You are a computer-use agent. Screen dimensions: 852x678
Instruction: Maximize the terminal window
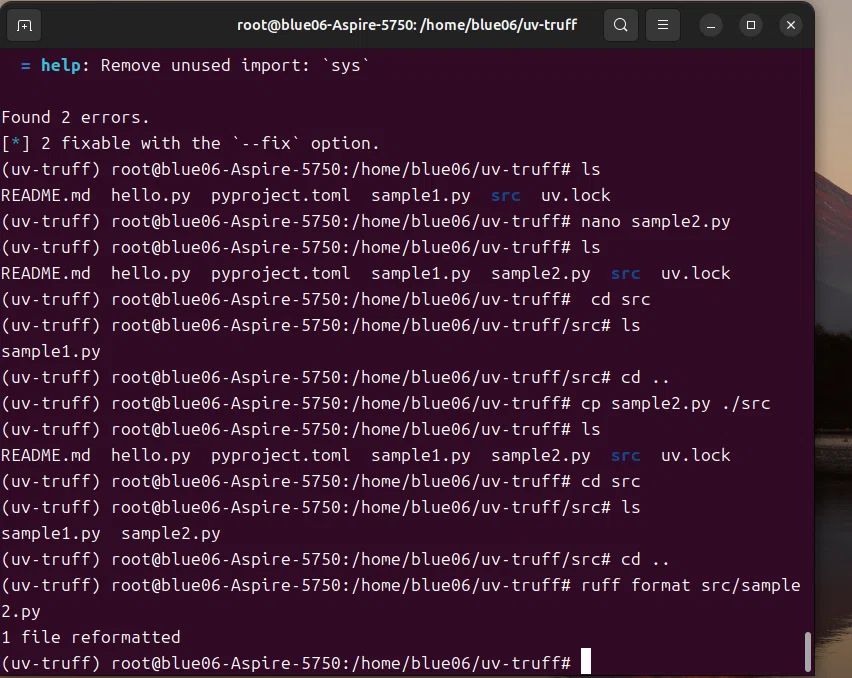[x=750, y=25]
